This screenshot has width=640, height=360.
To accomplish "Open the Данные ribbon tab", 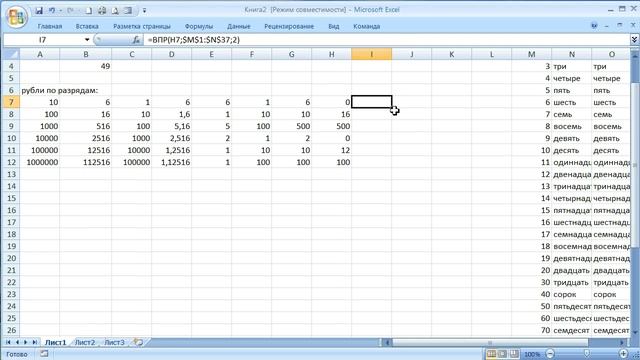I will (239, 26).
